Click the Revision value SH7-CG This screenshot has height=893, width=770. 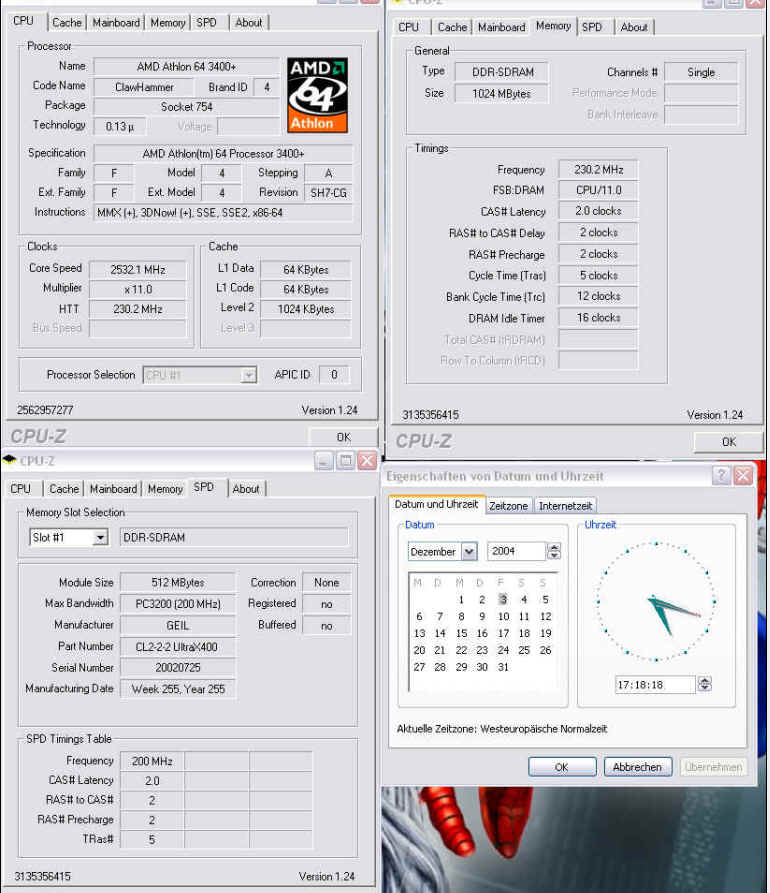329,193
